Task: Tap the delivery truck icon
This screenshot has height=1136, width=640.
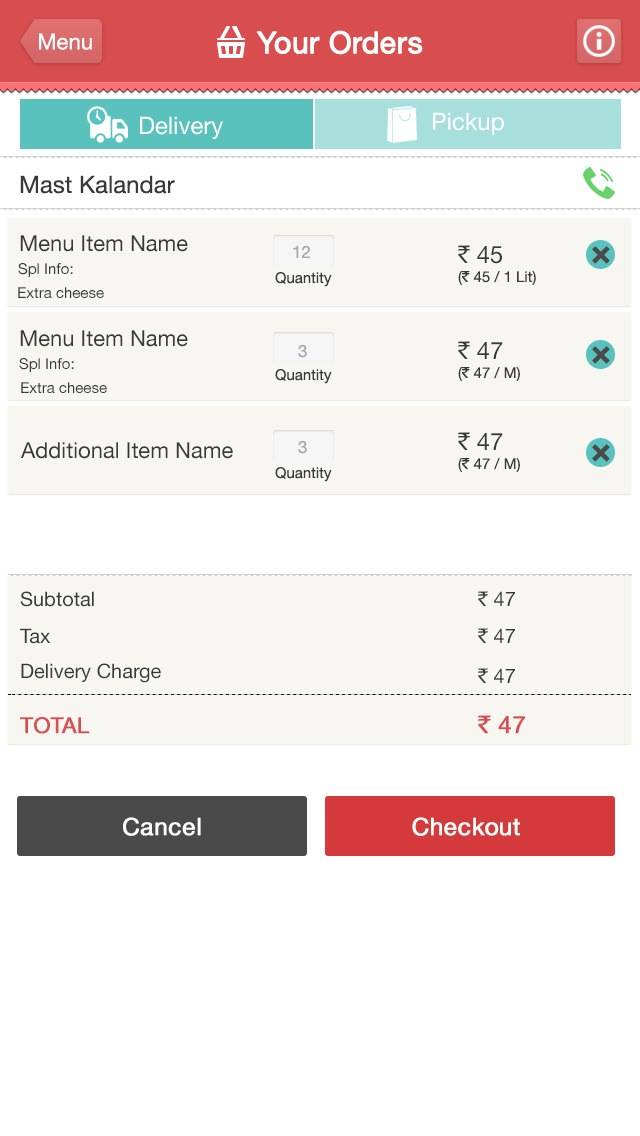Action: 108,125
